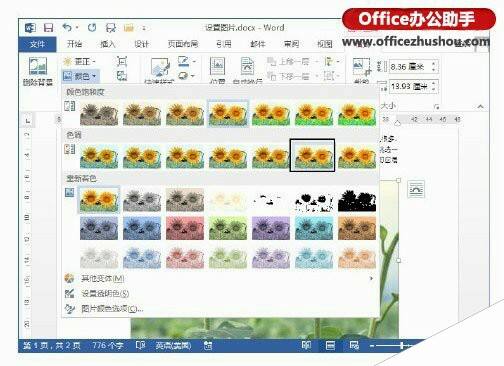Switch to the Insert tab

(x=108, y=44)
